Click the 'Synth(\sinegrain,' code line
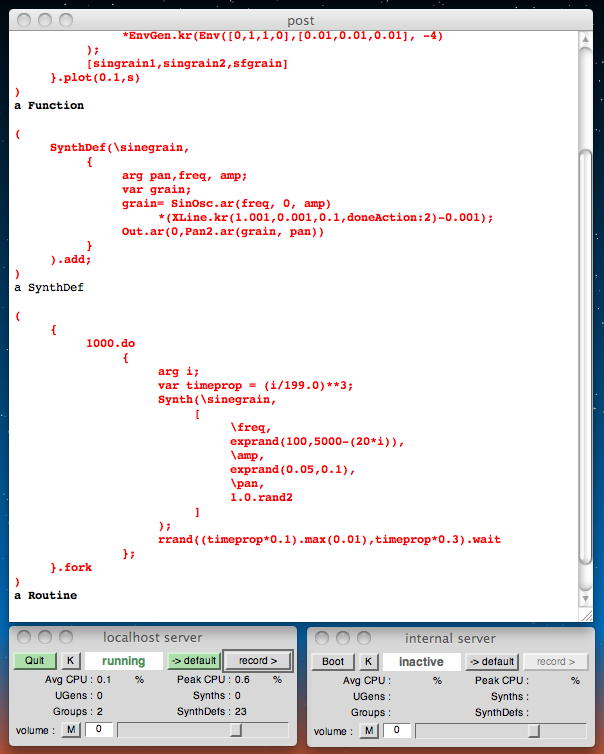 coord(217,400)
